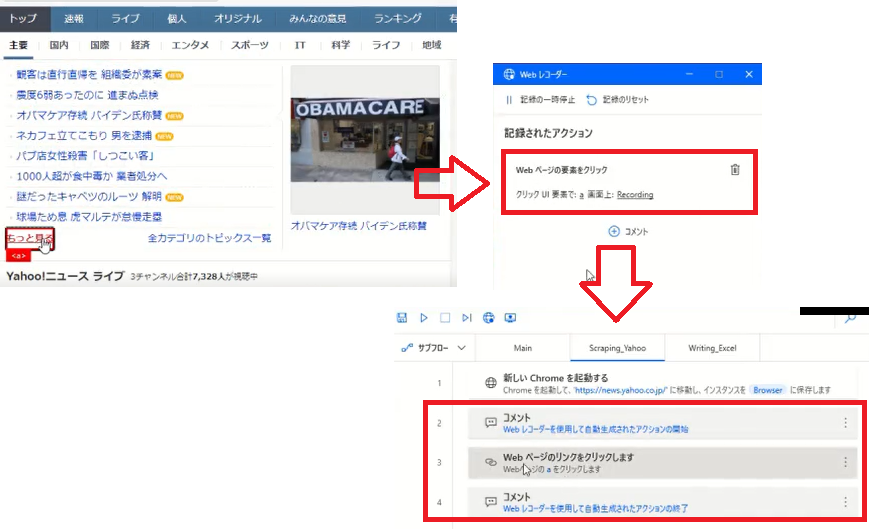
Task: Select the 国内 topics category
Action: [59, 45]
